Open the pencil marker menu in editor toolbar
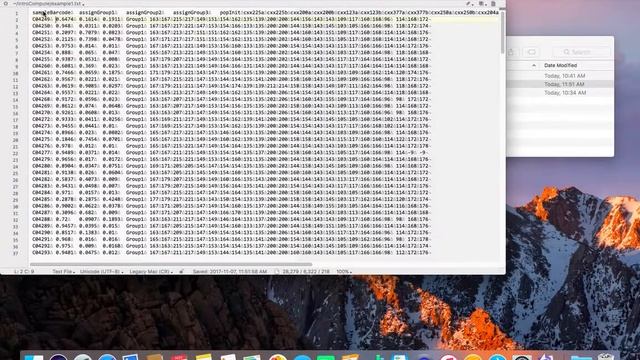This screenshot has height=360, width=640. tap(469, 4)
